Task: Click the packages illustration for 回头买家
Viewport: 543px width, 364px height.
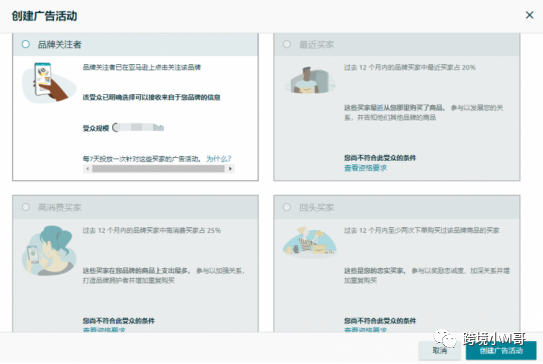Action: pyautogui.click(x=310, y=242)
